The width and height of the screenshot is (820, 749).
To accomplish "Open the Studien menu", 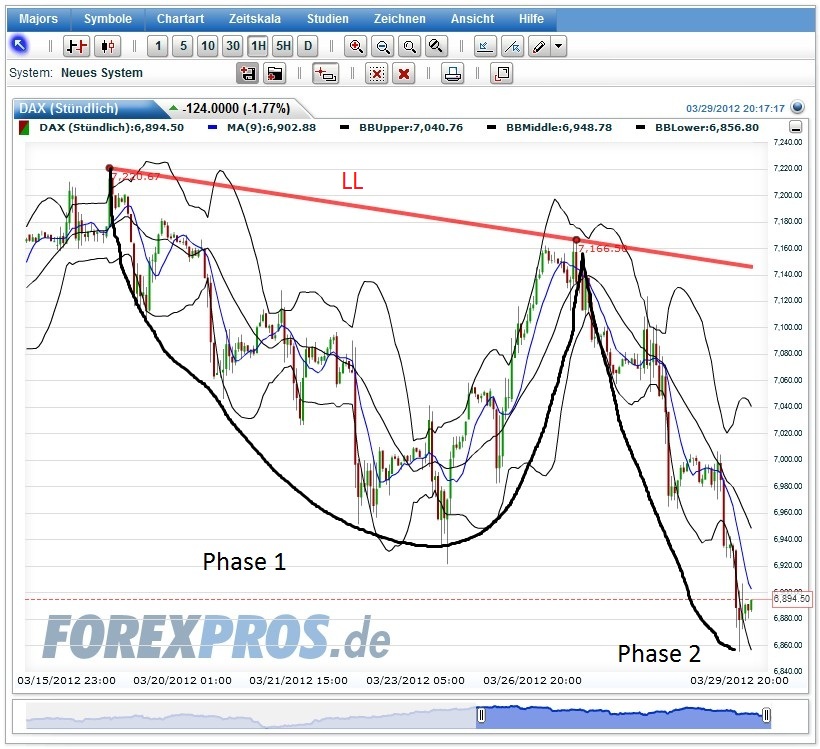I will (x=326, y=17).
